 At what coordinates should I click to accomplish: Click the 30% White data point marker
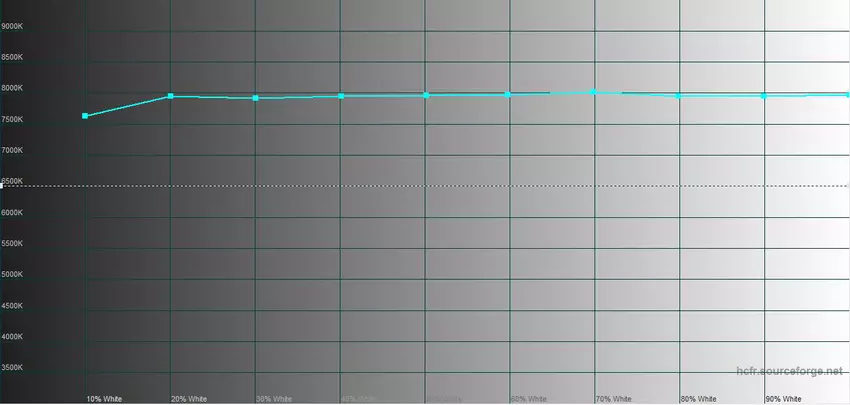256,98
